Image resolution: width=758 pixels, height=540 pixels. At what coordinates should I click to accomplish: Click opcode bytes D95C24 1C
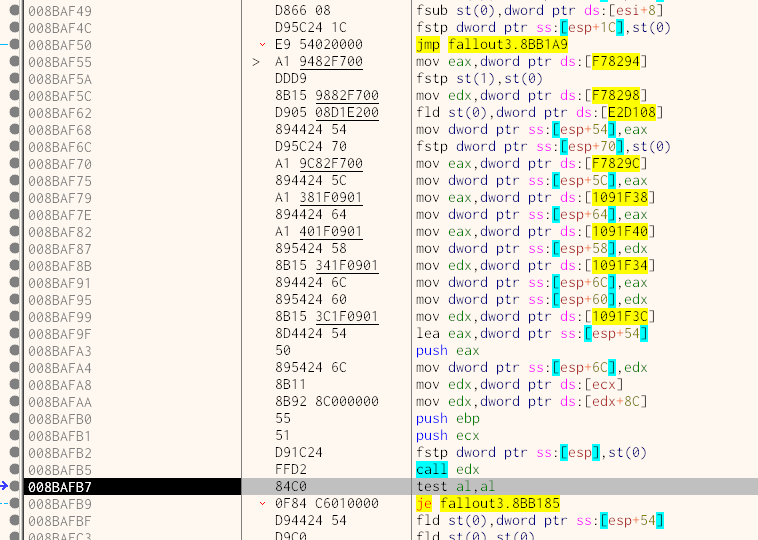click(311, 28)
